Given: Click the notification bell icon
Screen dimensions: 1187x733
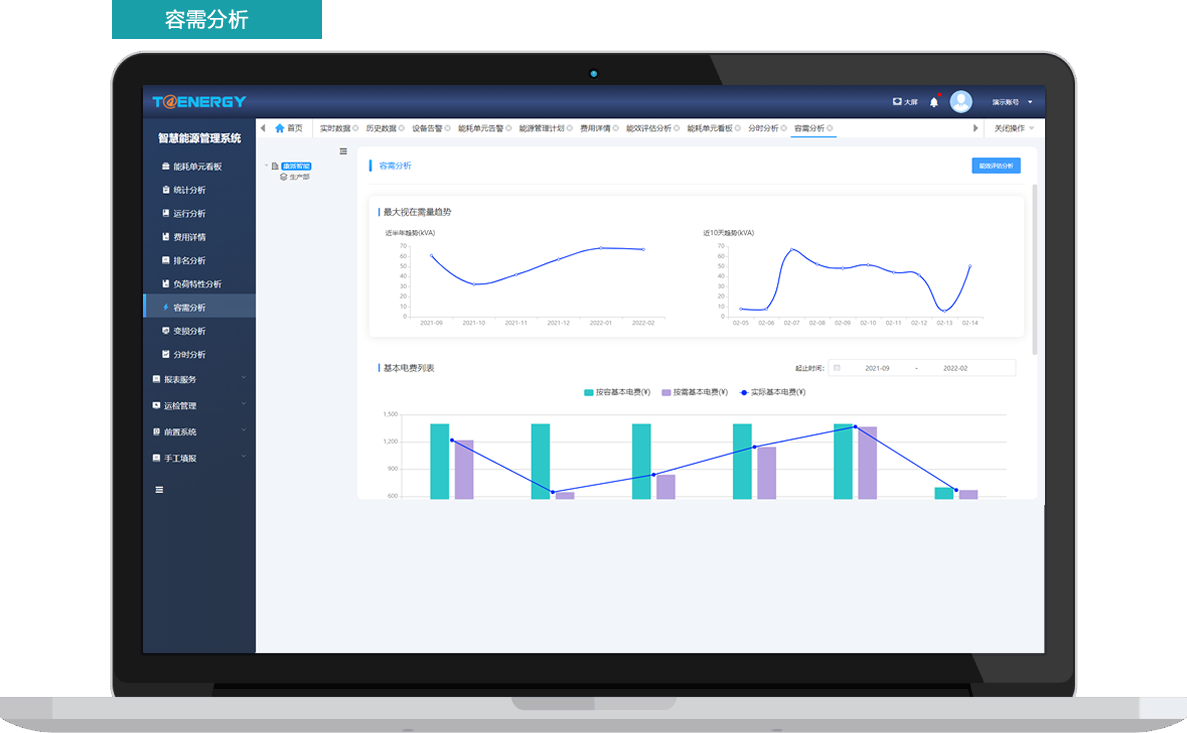Looking at the screenshot, I should 934,102.
